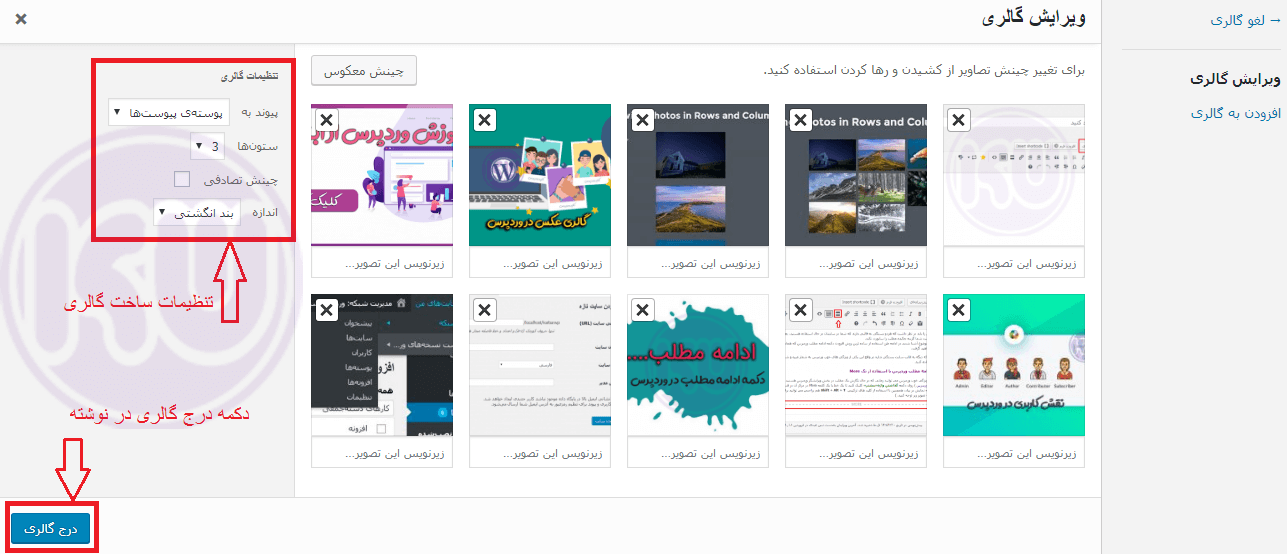Click the 'درج گالری' insert gallery button
The height and width of the screenshot is (554, 1287).
point(50,528)
